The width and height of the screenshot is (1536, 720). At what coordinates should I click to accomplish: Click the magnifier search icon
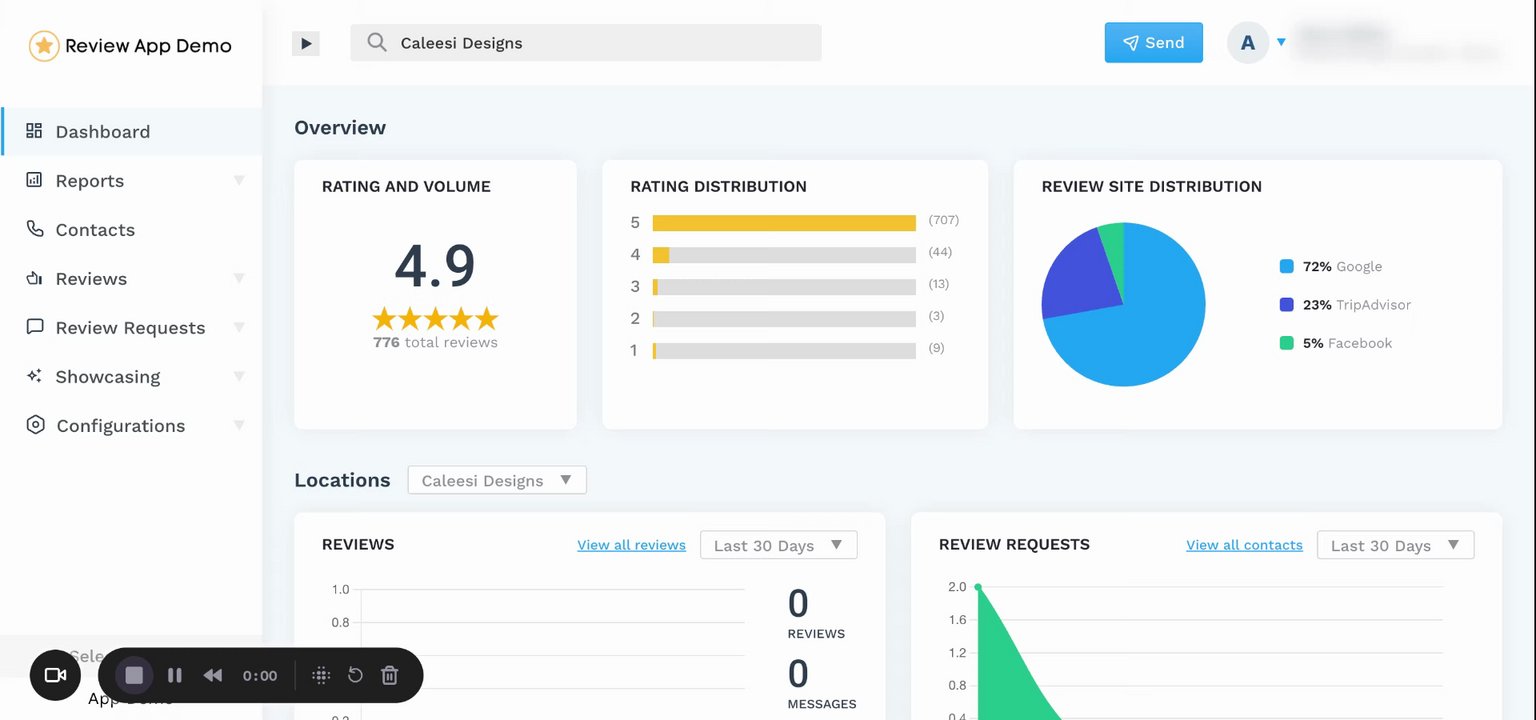(x=377, y=43)
